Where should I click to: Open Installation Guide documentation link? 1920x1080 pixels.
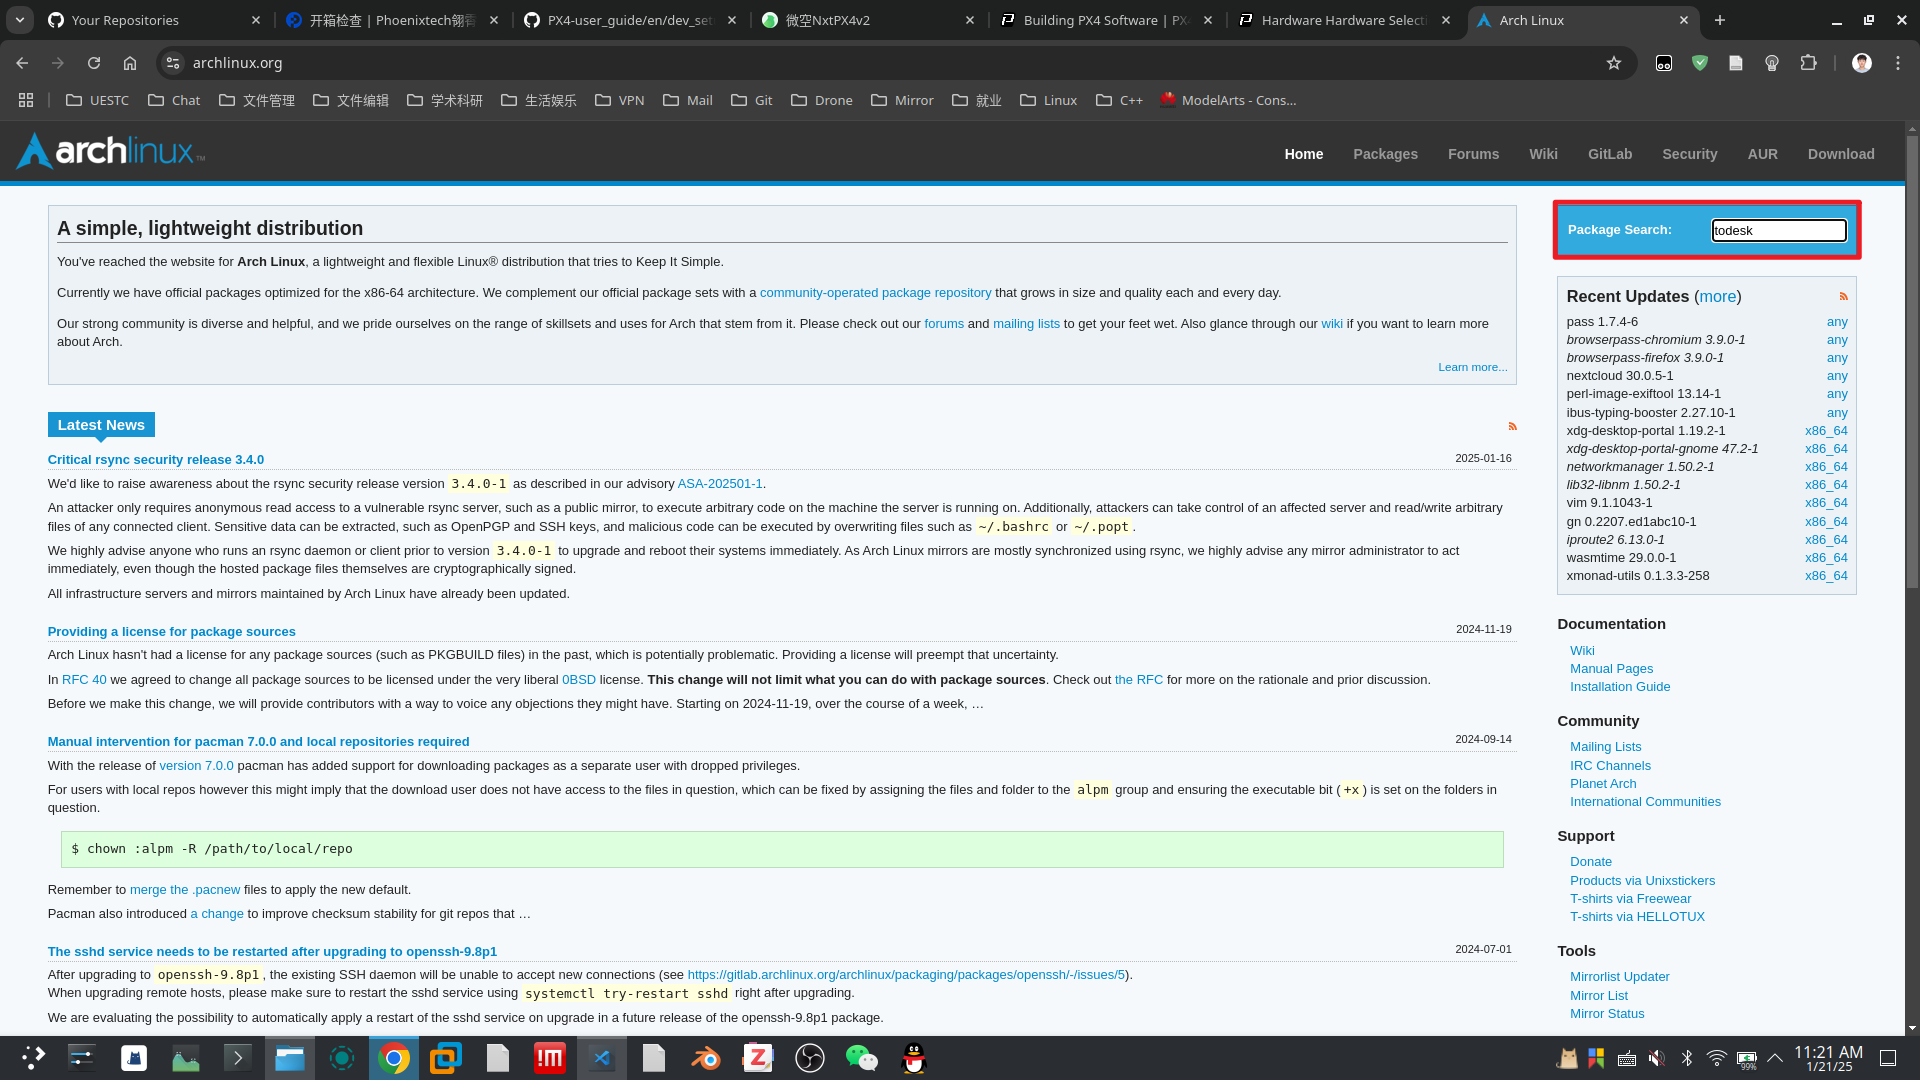[1620, 687]
